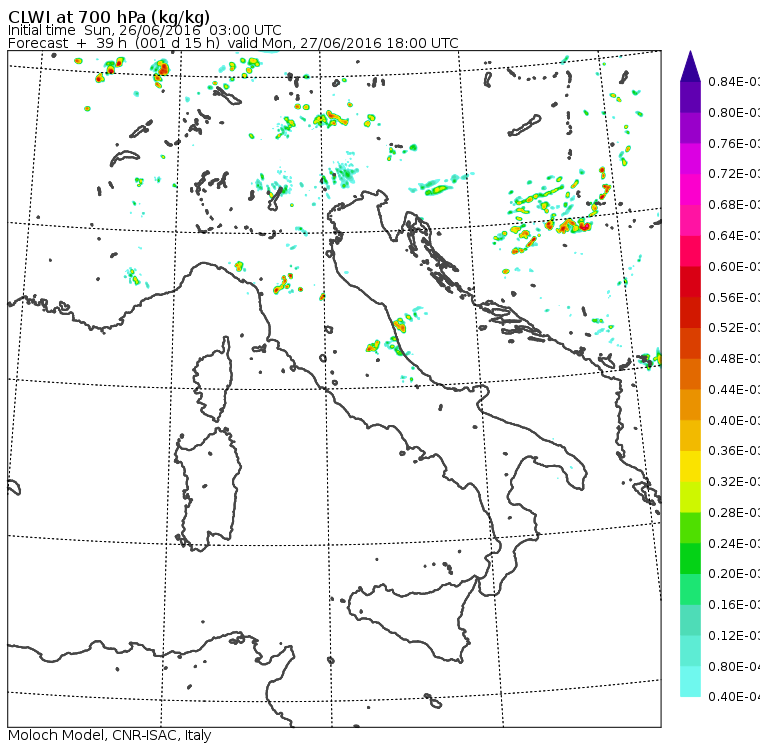This screenshot has width=760, height=749.
Task: Click the 0.20E-03 colorbar label
Action: click(734, 574)
